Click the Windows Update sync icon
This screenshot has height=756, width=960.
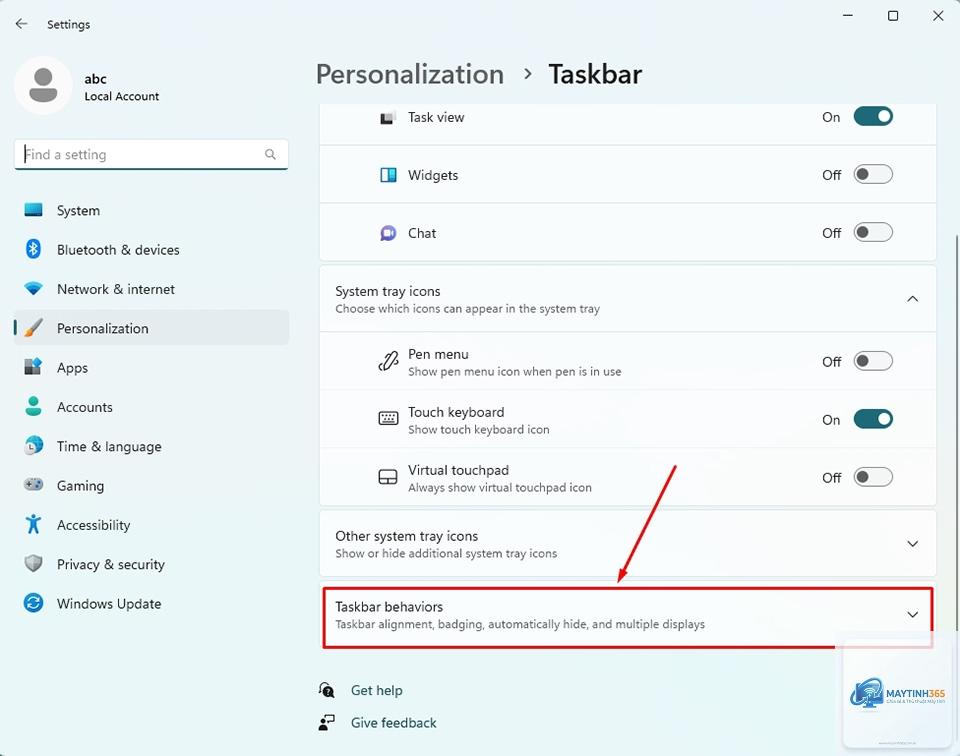(x=33, y=603)
